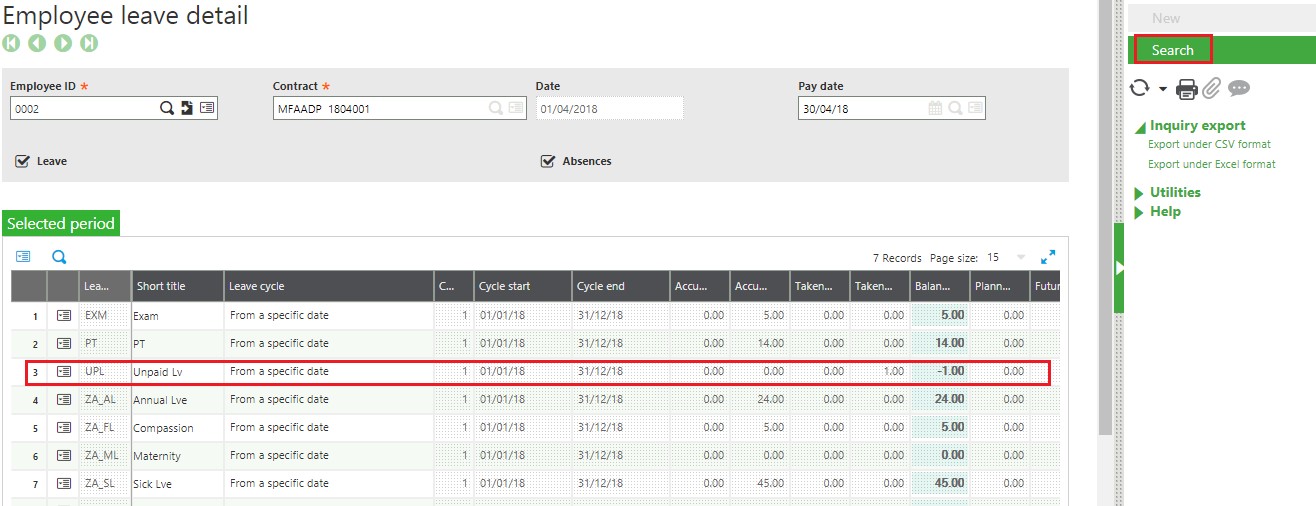Click the green Search button
Viewport: 1316px width, 506px height.
click(1172, 50)
